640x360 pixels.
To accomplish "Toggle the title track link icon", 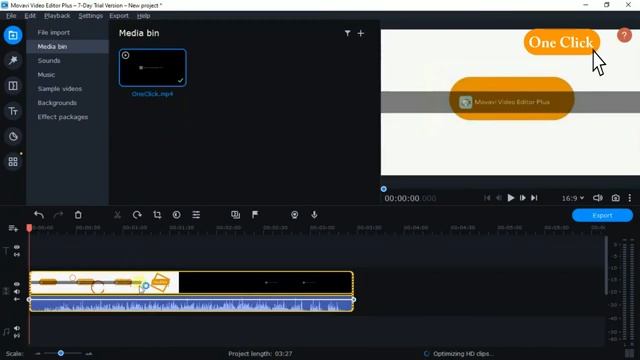I will pyautogui.click(x=17, y=254).
